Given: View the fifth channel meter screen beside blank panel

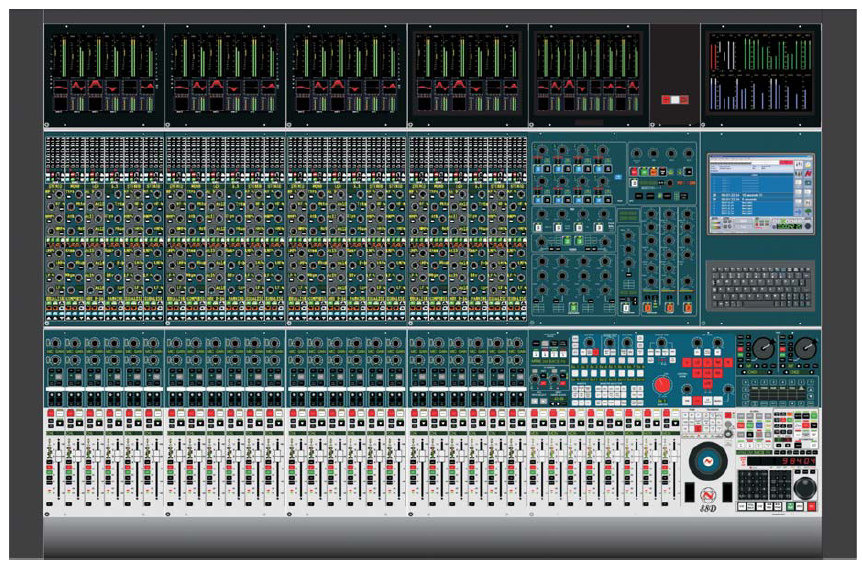Looking at the screenshot, I should [x=589, y=74].
